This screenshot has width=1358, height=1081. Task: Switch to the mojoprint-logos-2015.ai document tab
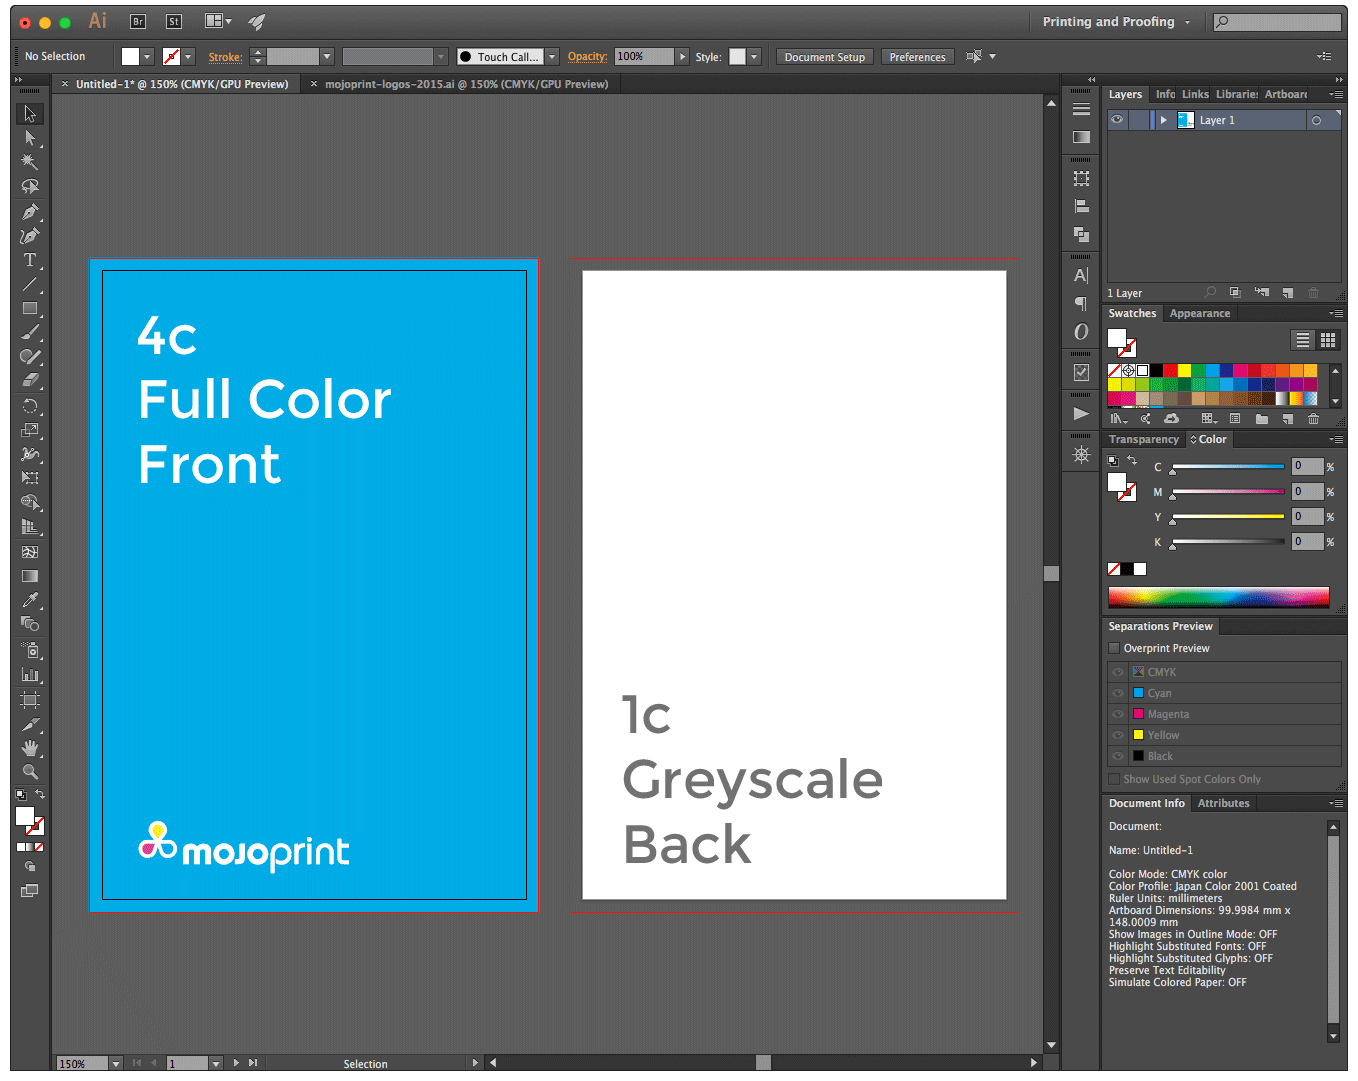465,84
